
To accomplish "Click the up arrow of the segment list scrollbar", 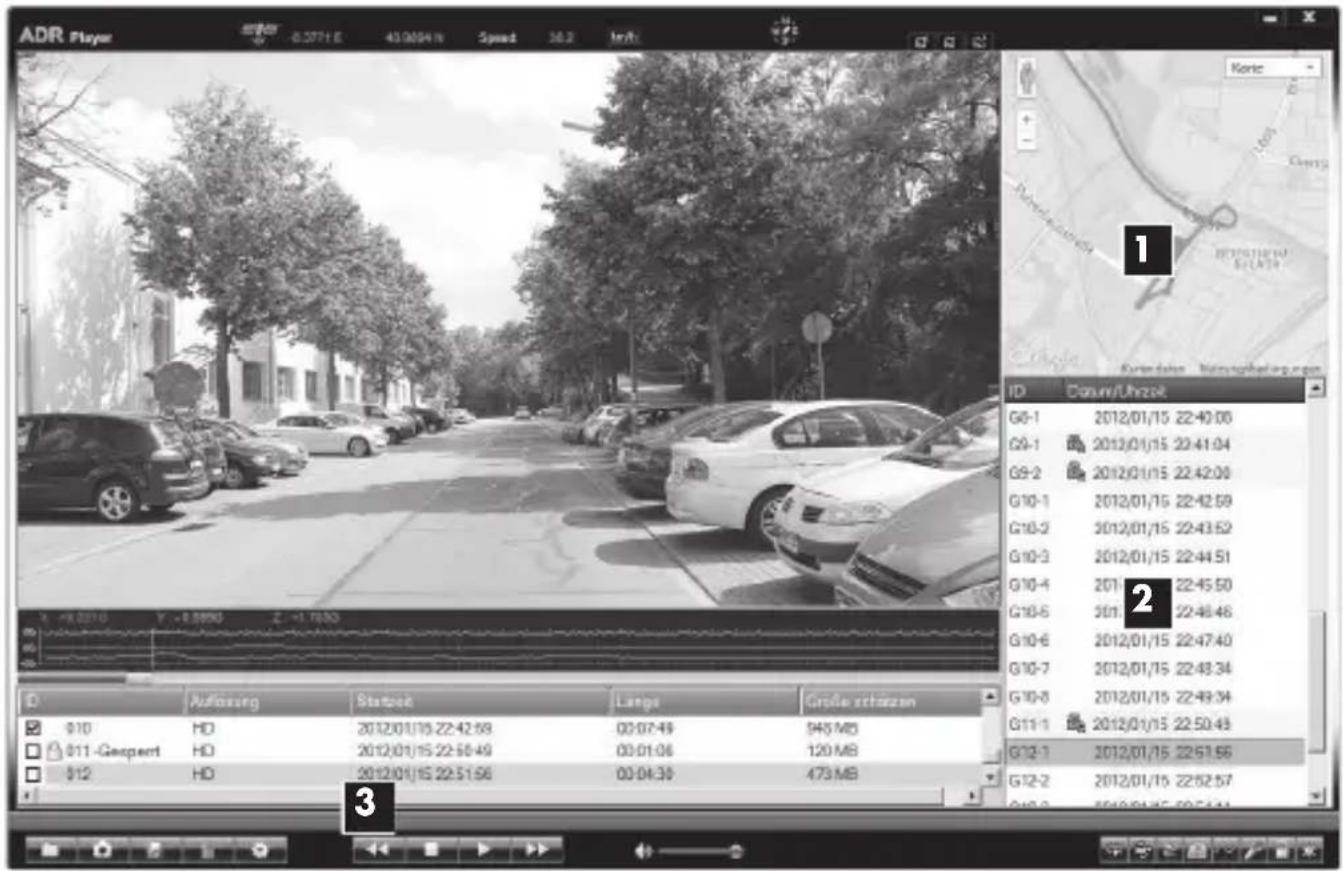I will click(x=1316, y=388).
